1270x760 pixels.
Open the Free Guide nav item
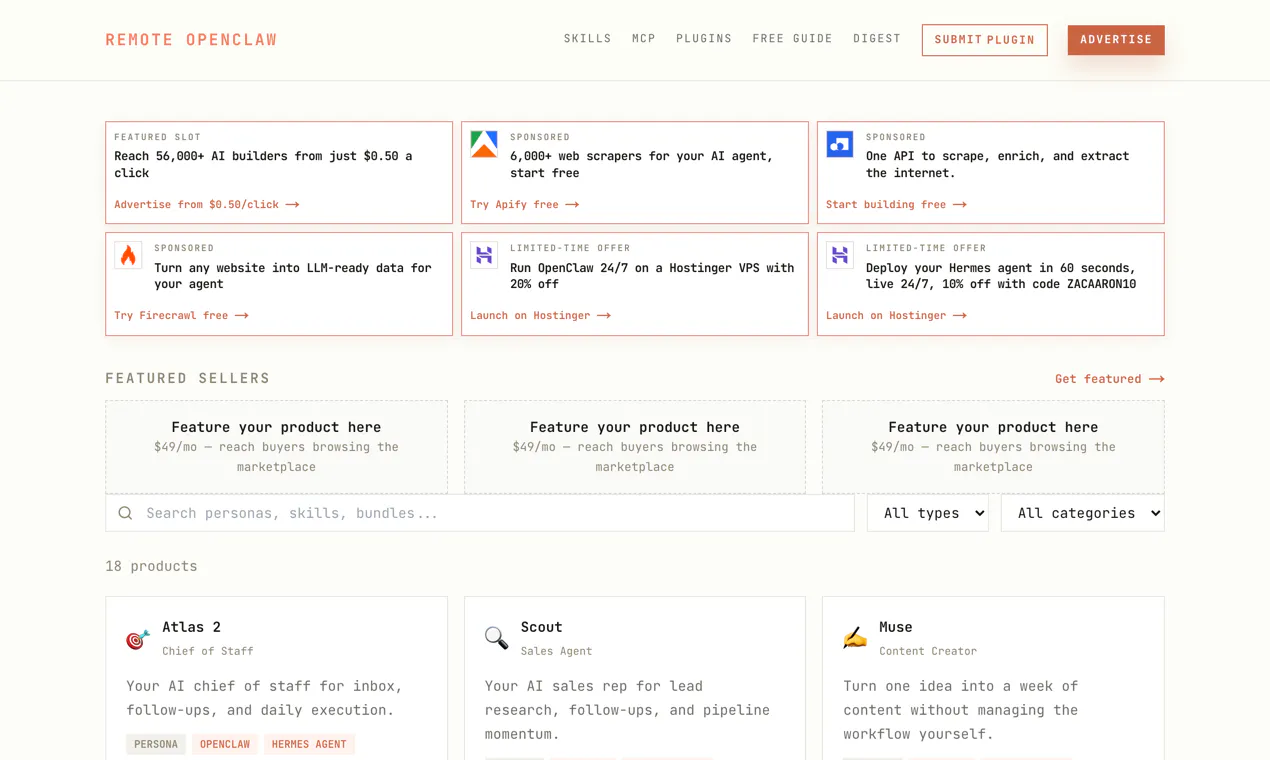click(792, 39)
